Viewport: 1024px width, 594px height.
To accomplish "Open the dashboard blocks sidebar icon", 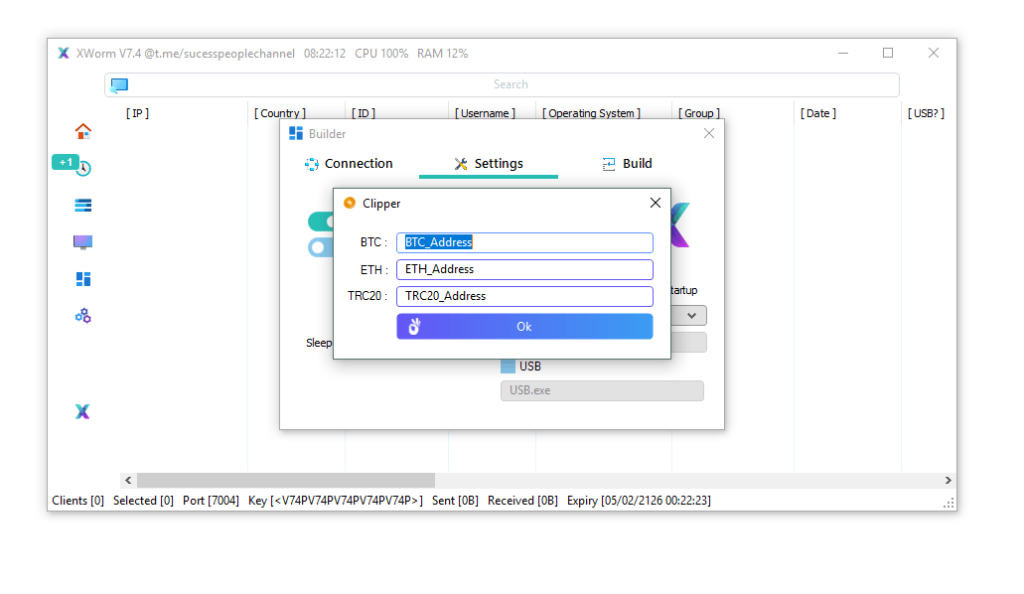I will pos(81,278).
